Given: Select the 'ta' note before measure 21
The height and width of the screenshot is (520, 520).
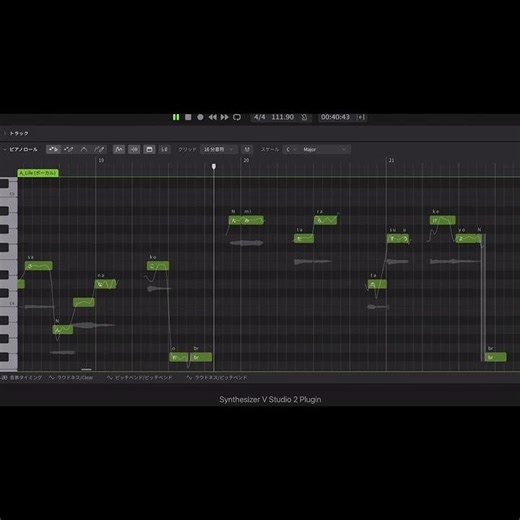Looking at the screenshot, I should pyautogui.click(x=377, y=284).
